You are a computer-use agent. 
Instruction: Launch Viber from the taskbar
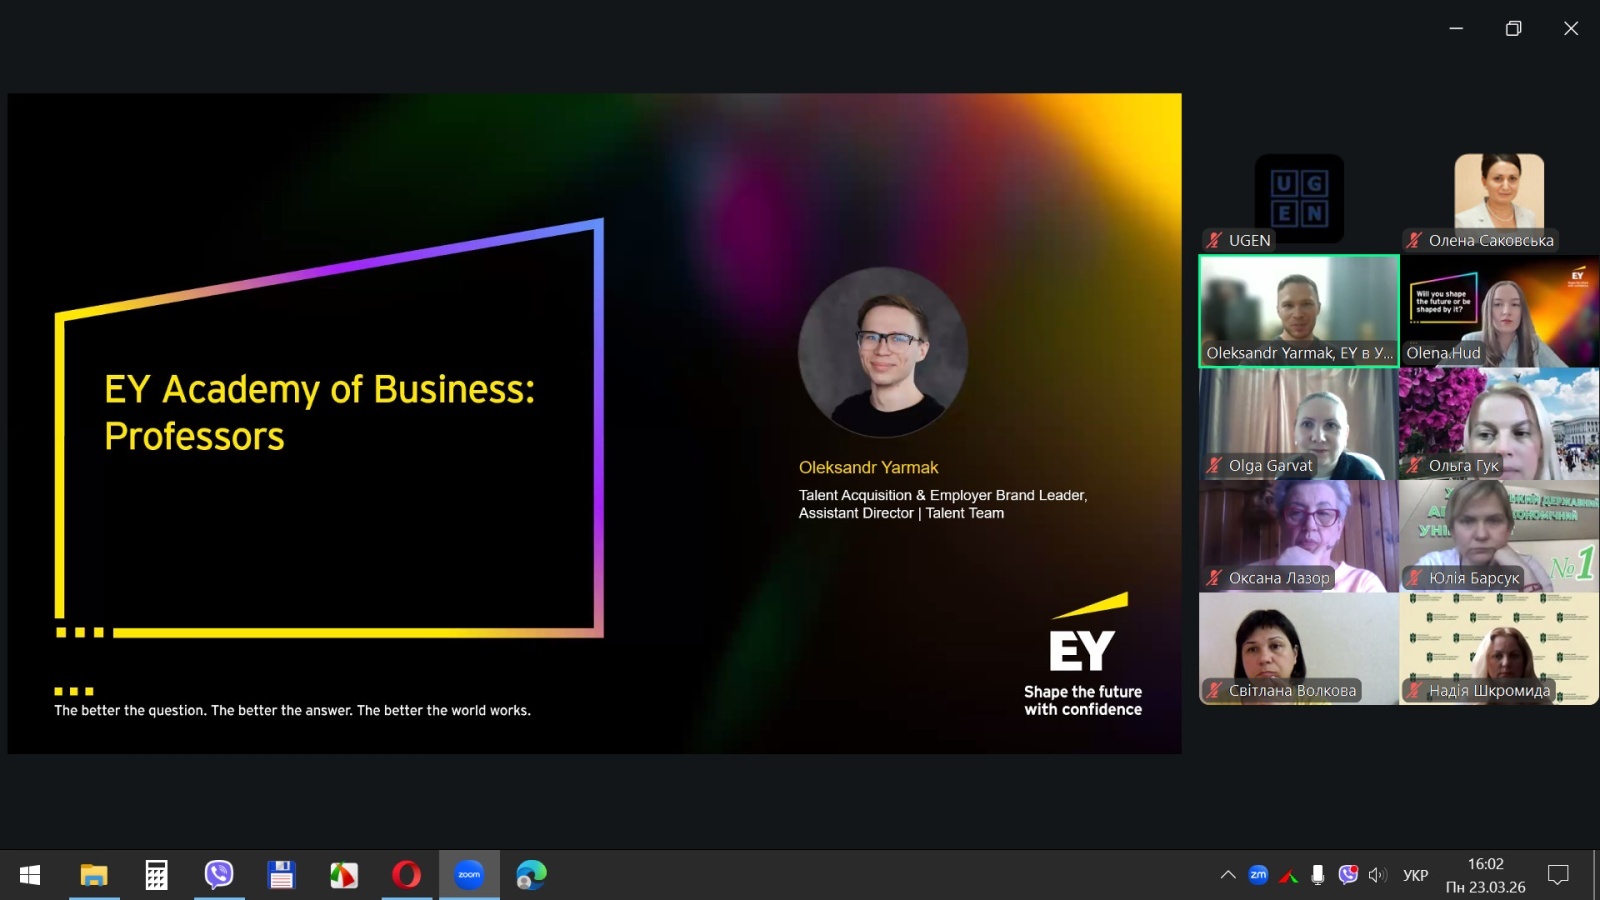click(x=218, y=875)
